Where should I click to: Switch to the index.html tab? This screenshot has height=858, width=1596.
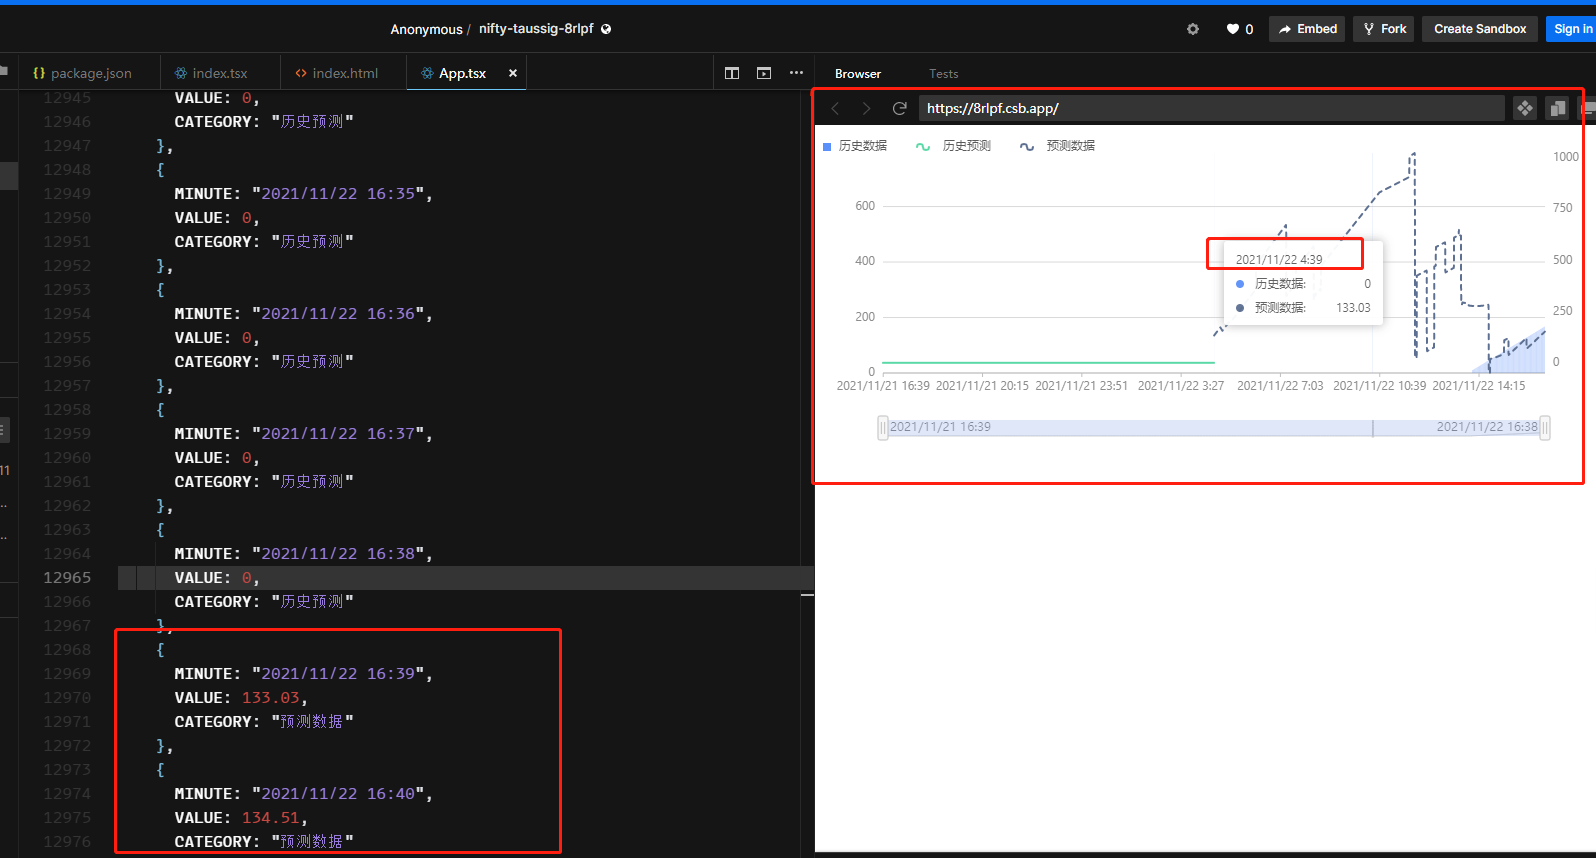pos(336,73)
